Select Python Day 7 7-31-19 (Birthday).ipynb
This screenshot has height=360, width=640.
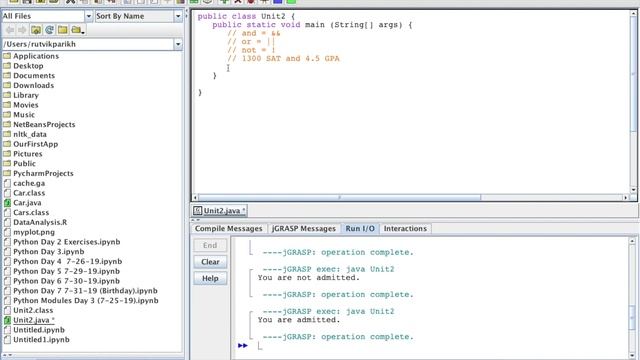click(85, 291)
